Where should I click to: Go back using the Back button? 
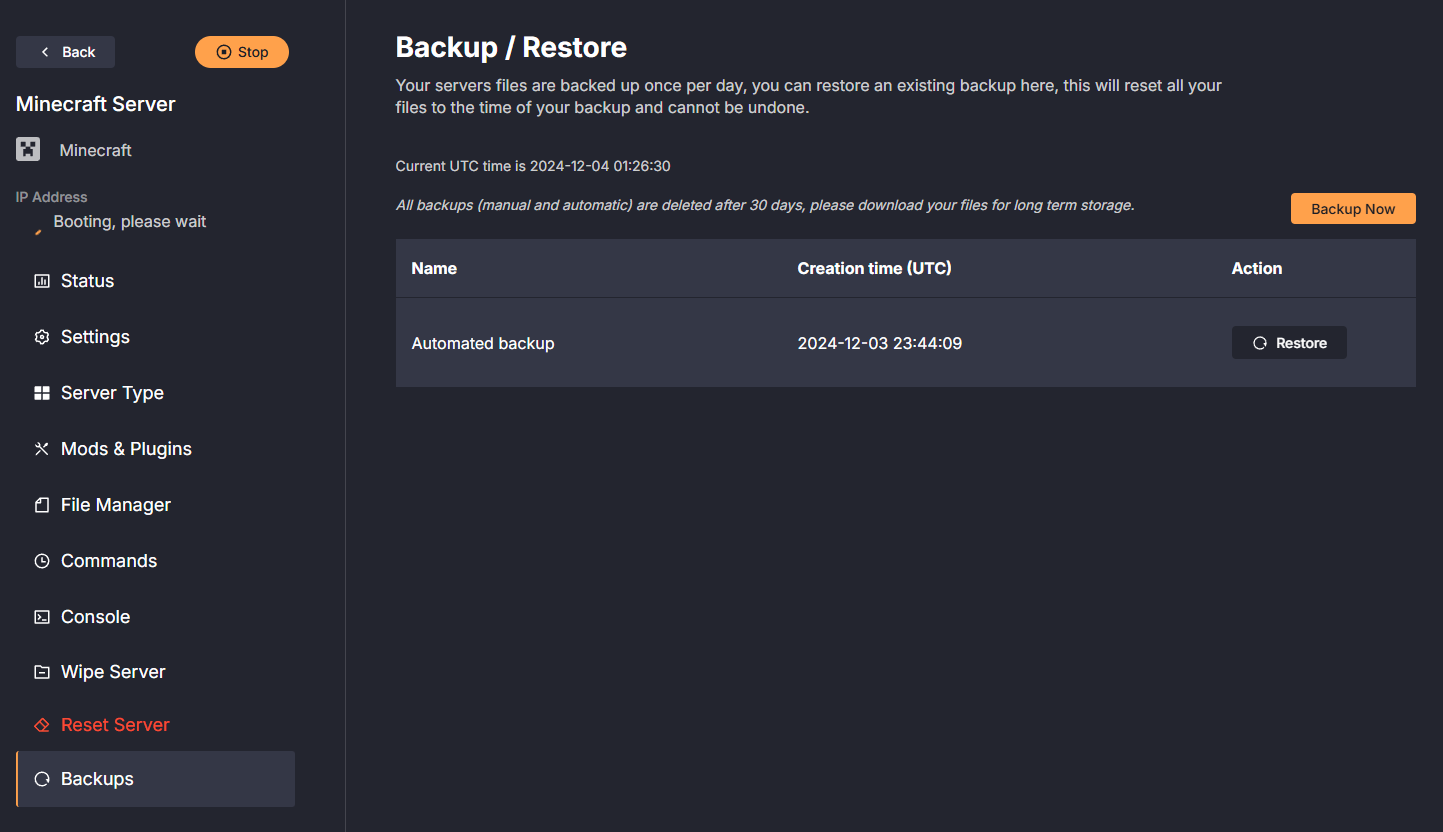(x=65, y=51)
